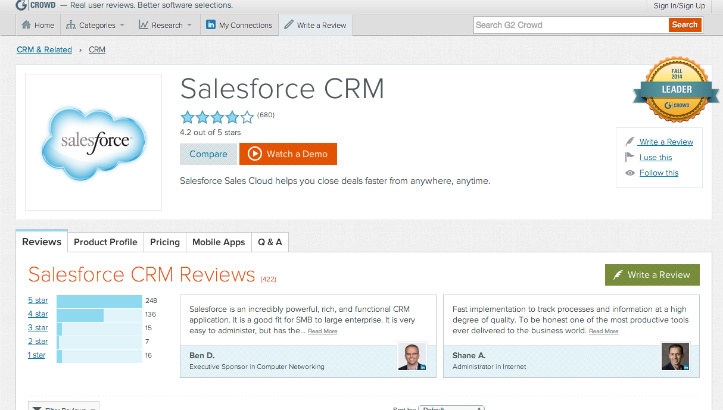Click flag icon beside I use this
The height and width of the screenshot is (410, 723).
(629, 157)
